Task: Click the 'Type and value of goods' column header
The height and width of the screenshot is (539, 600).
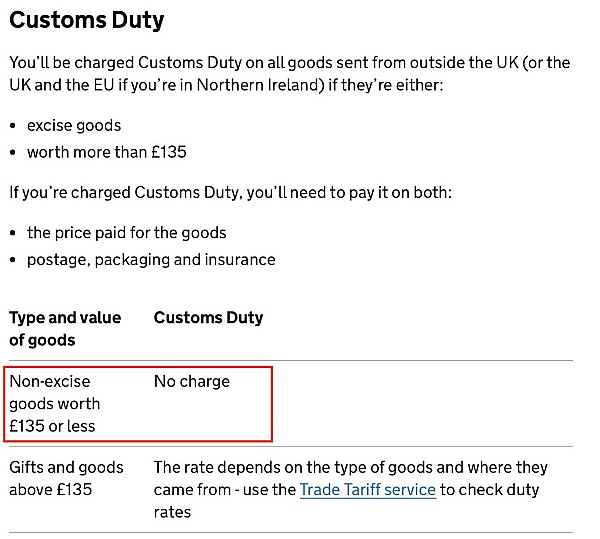Action: tap(65, 329)
